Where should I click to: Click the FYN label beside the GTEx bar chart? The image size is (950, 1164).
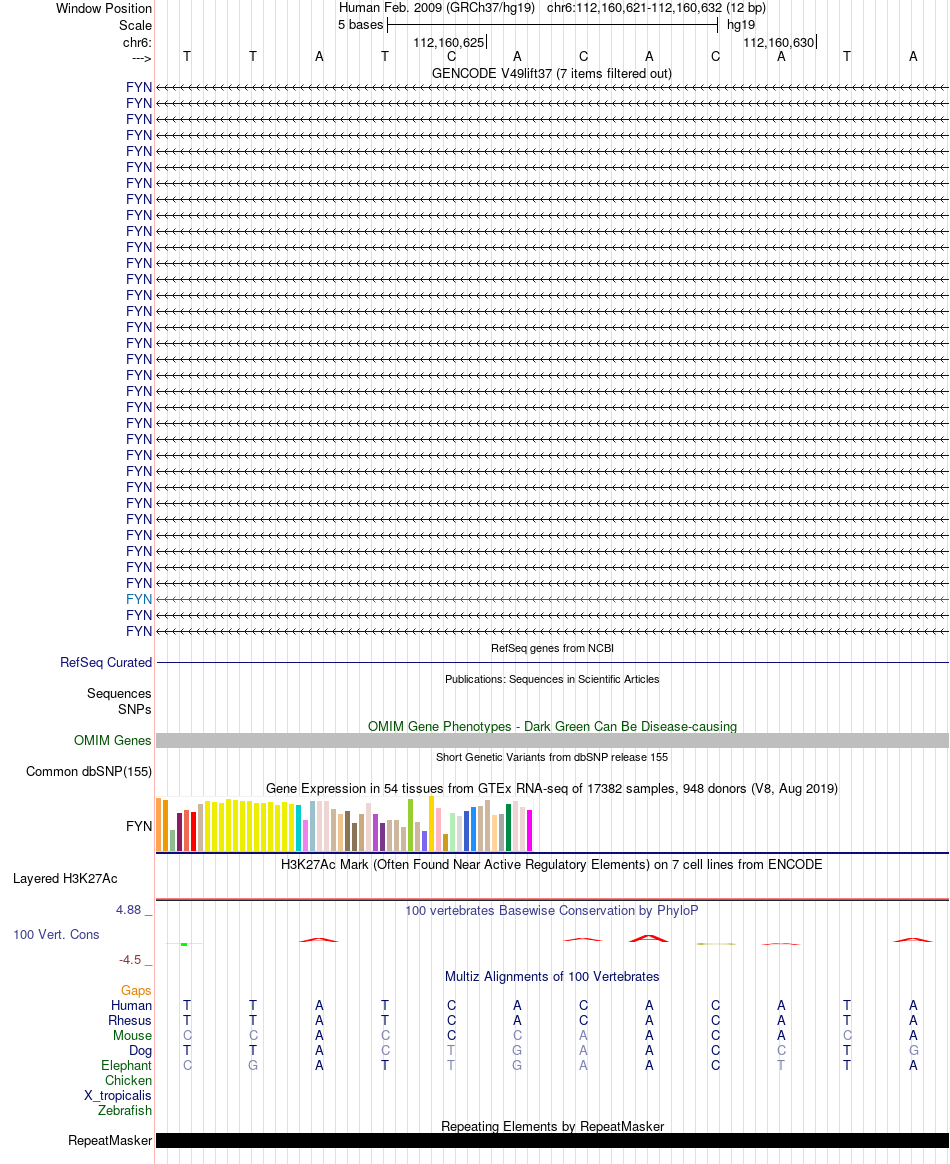coord(139,826)
